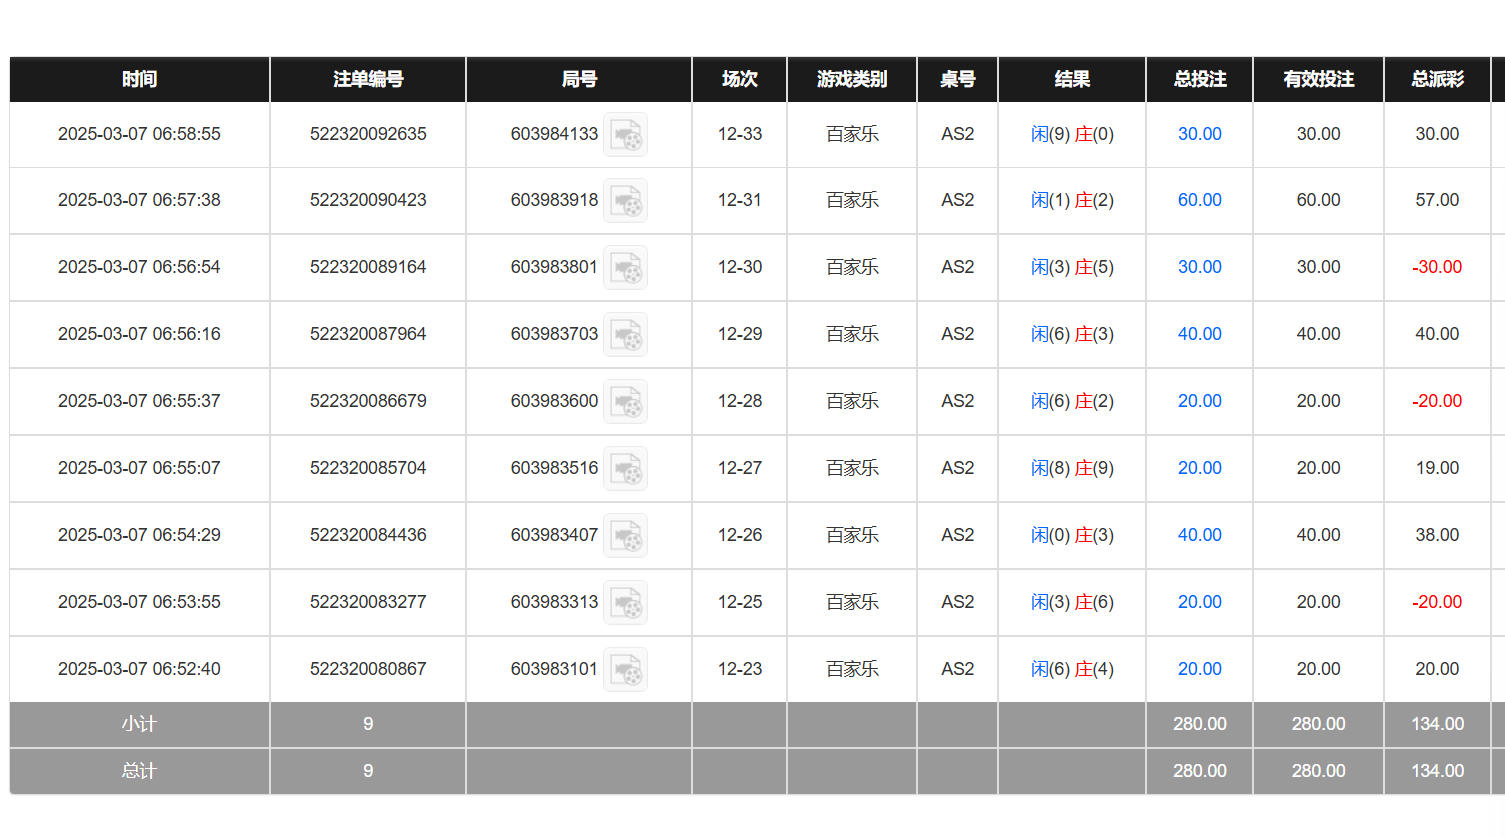Open replay icon for round 603983101
Viewport: 1505px width, 838px height.
(626, 670)
